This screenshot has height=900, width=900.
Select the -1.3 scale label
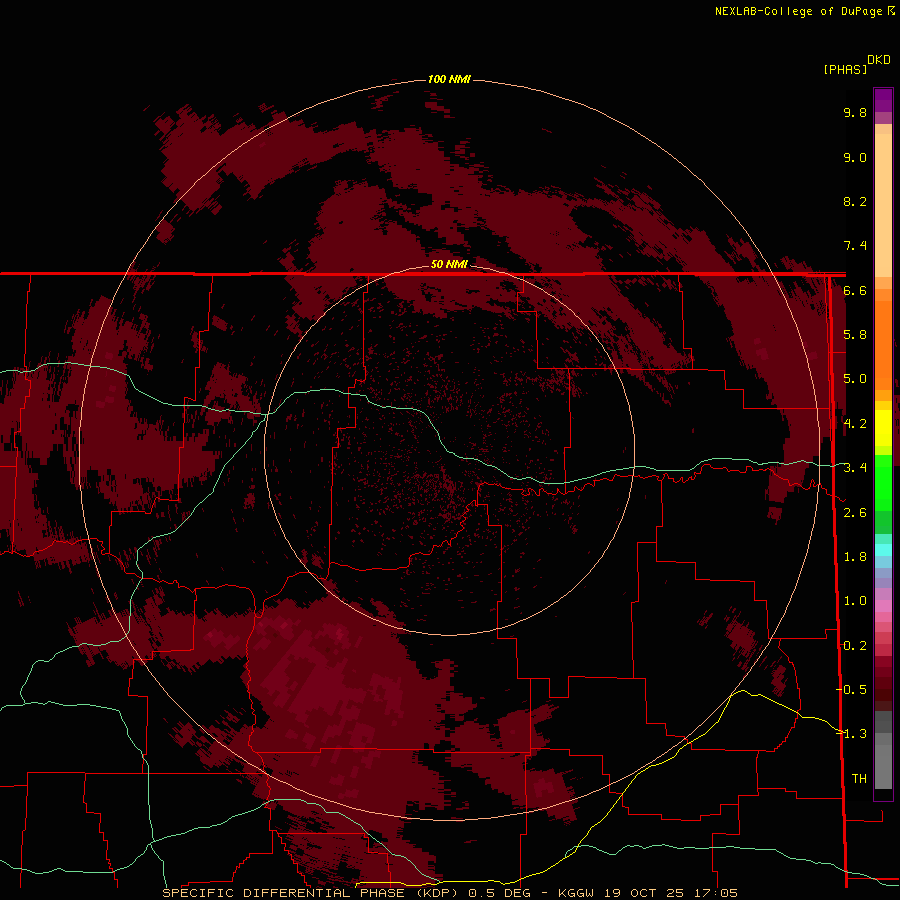coord(852,734)
